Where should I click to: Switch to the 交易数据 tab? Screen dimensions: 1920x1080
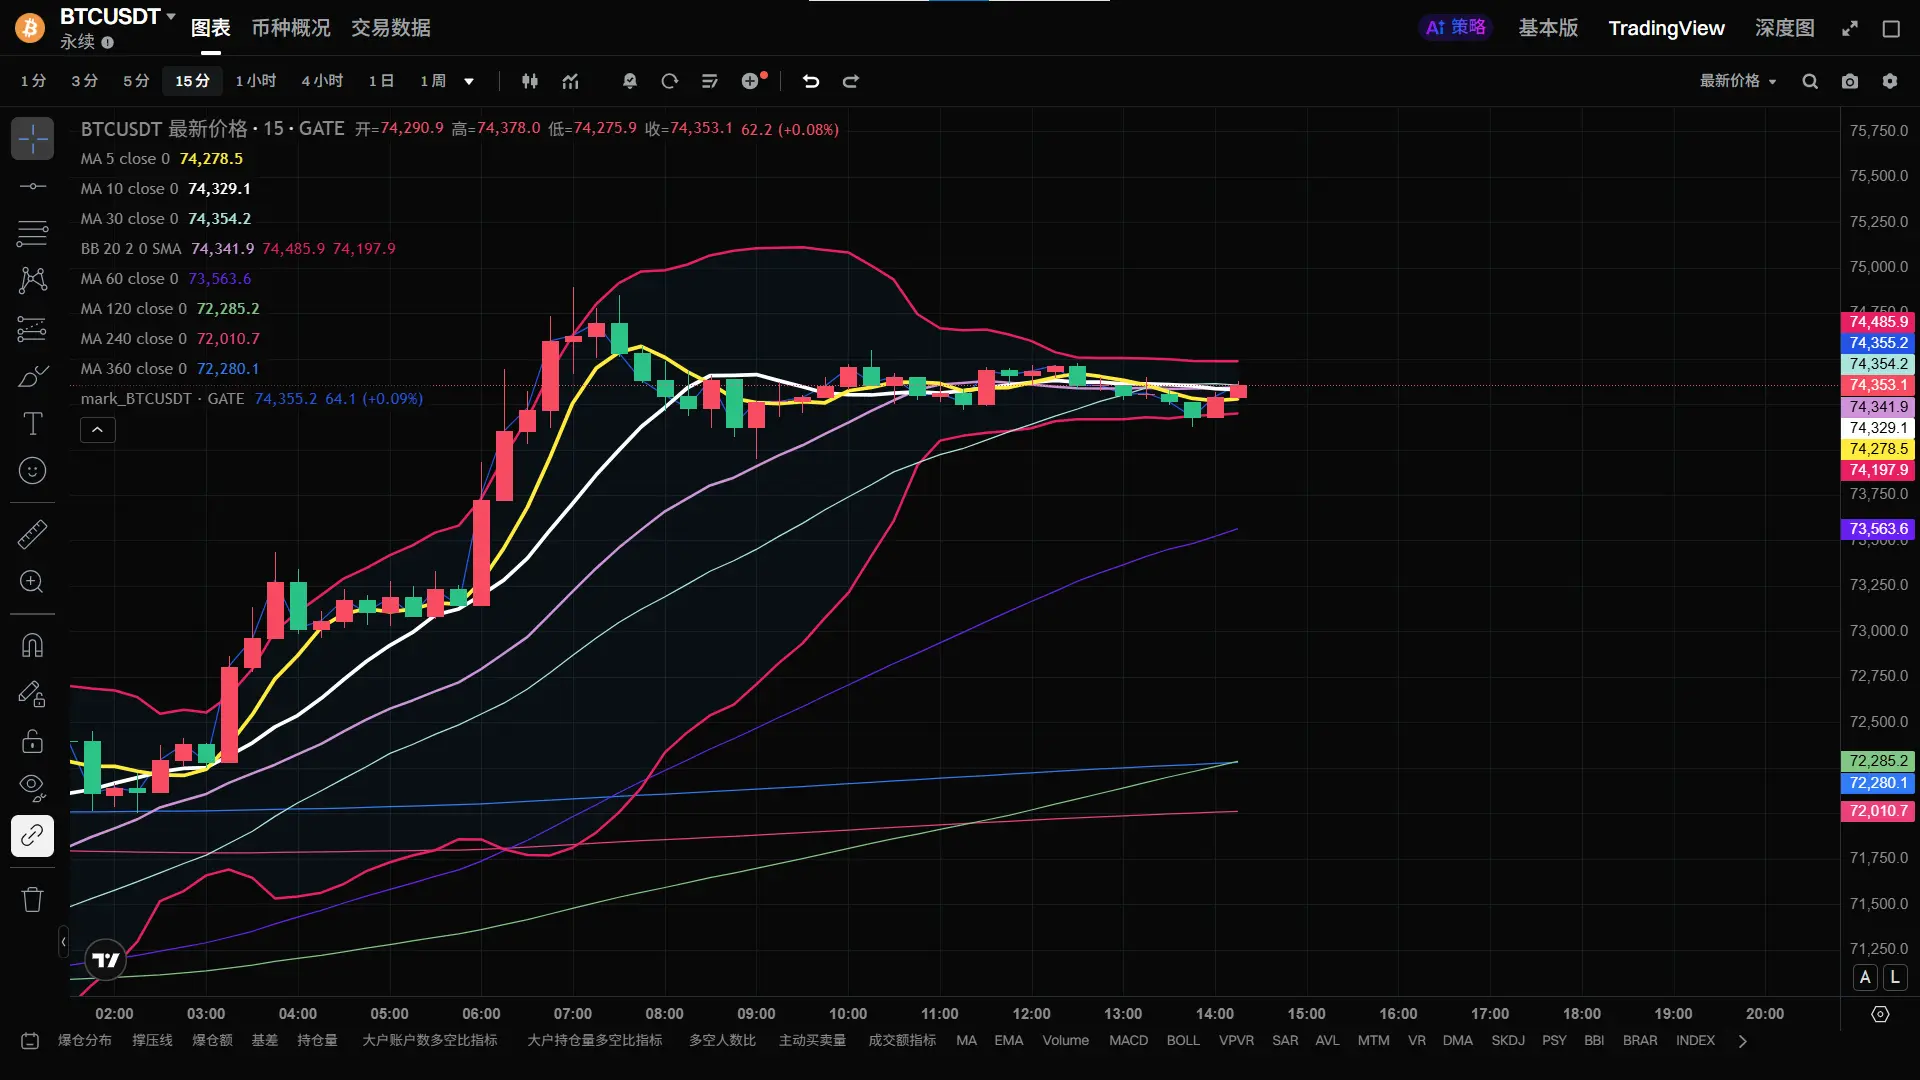(390, 28)
